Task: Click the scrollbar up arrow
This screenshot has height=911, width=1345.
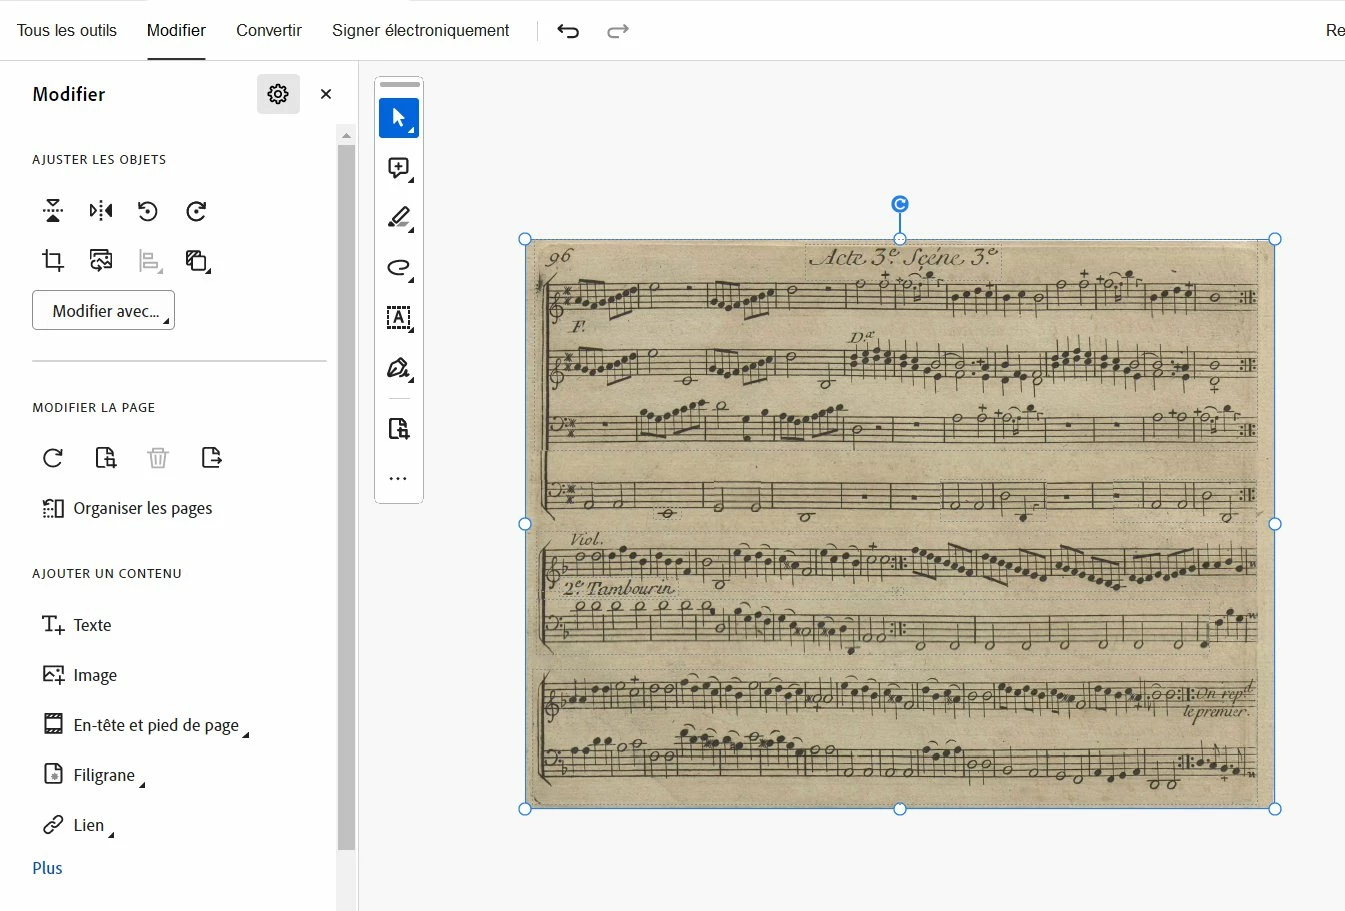Action: click(346, 135)
